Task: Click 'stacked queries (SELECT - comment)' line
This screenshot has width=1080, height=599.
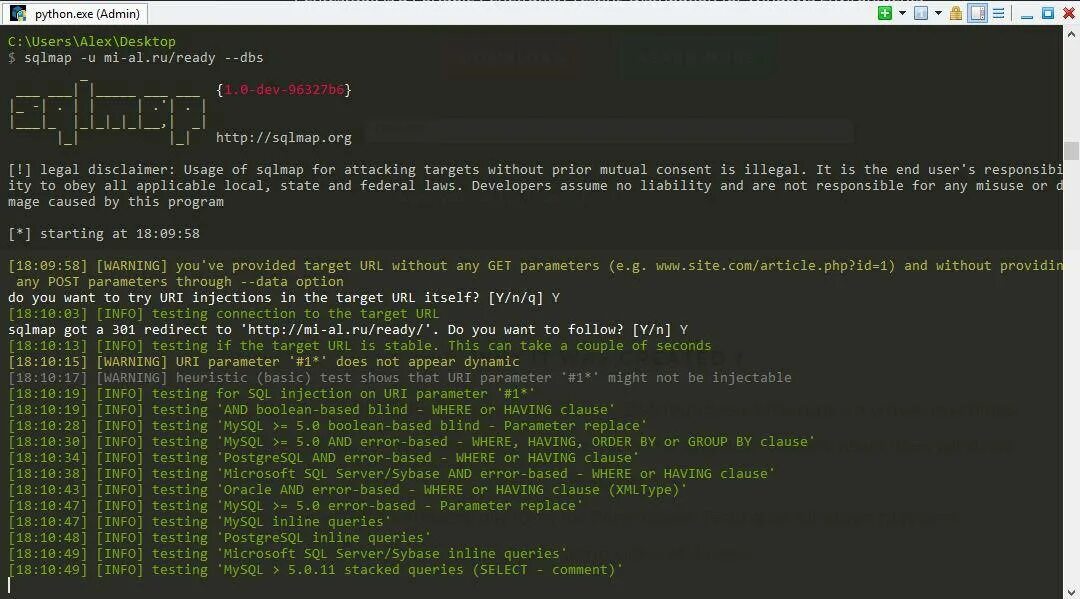Action: pyautogui.click(x=315, y=570)
